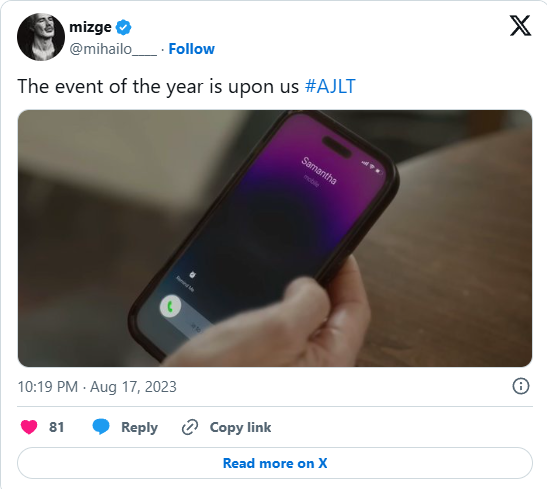This screenshot has width=547, height=489.
Task: Click the green answer call icon in video
Action: pos(170,307)
